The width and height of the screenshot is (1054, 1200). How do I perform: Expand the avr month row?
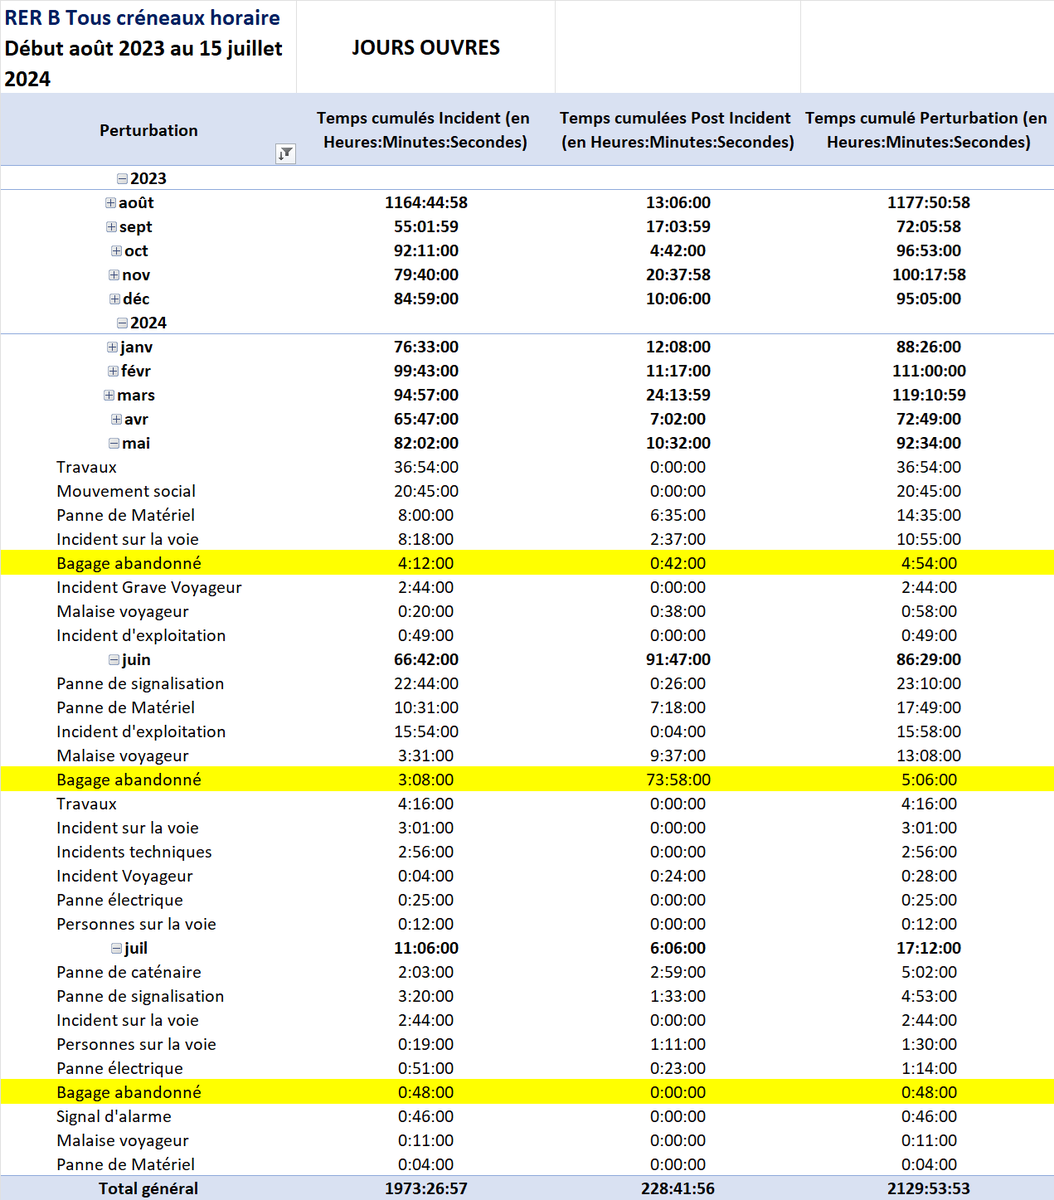117,419
